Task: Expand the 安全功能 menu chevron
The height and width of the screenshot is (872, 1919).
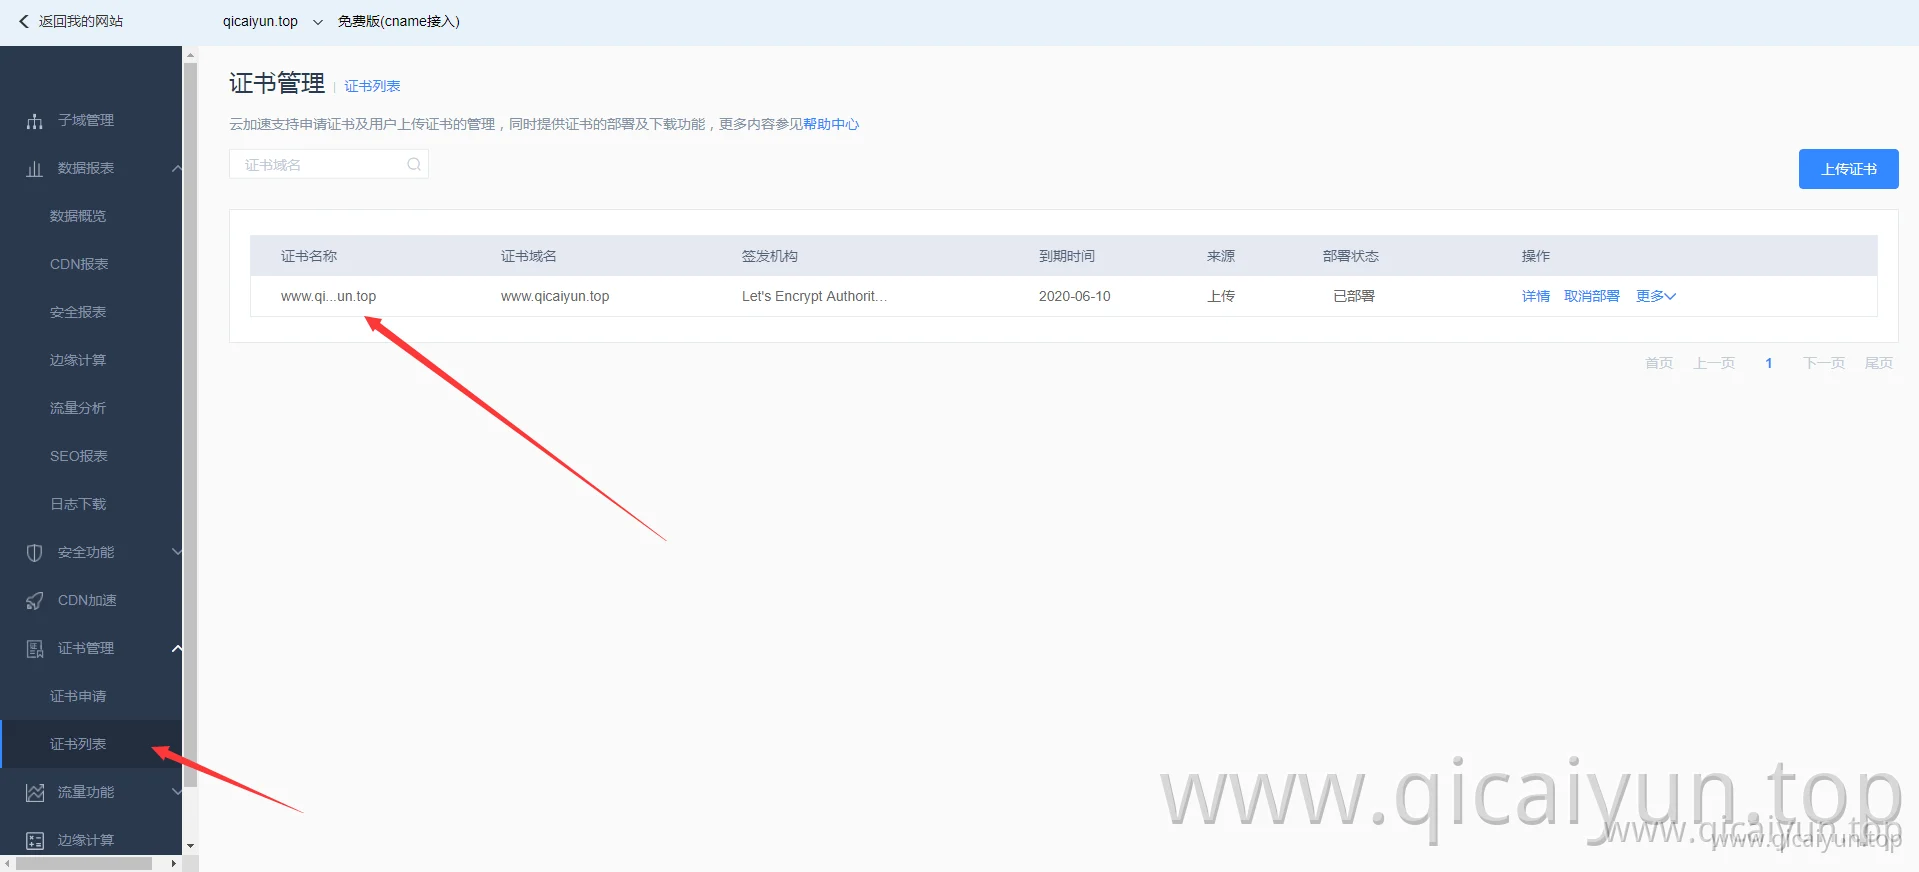Action: 177,552
